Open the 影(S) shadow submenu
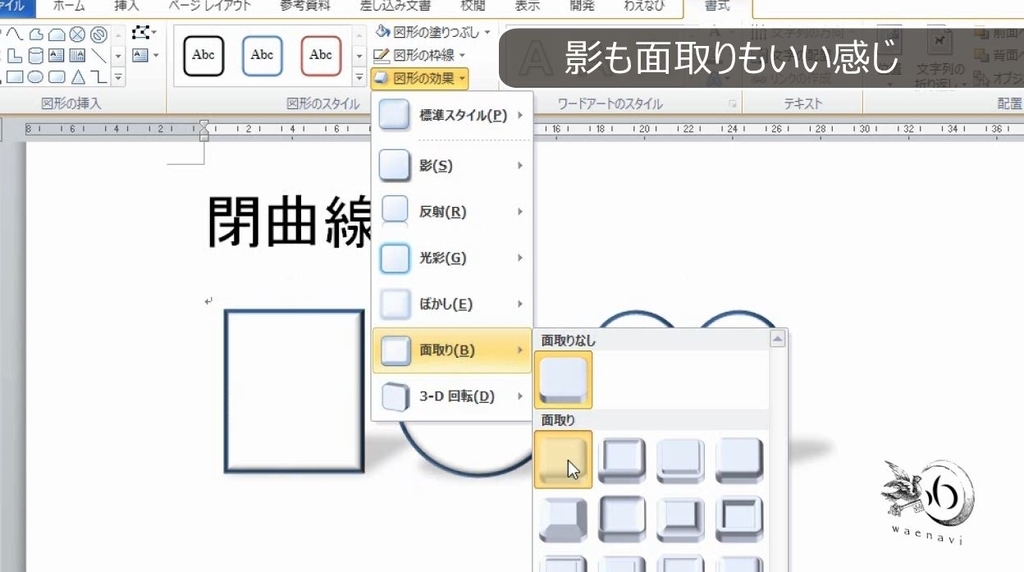 click(x=451, y=165)
